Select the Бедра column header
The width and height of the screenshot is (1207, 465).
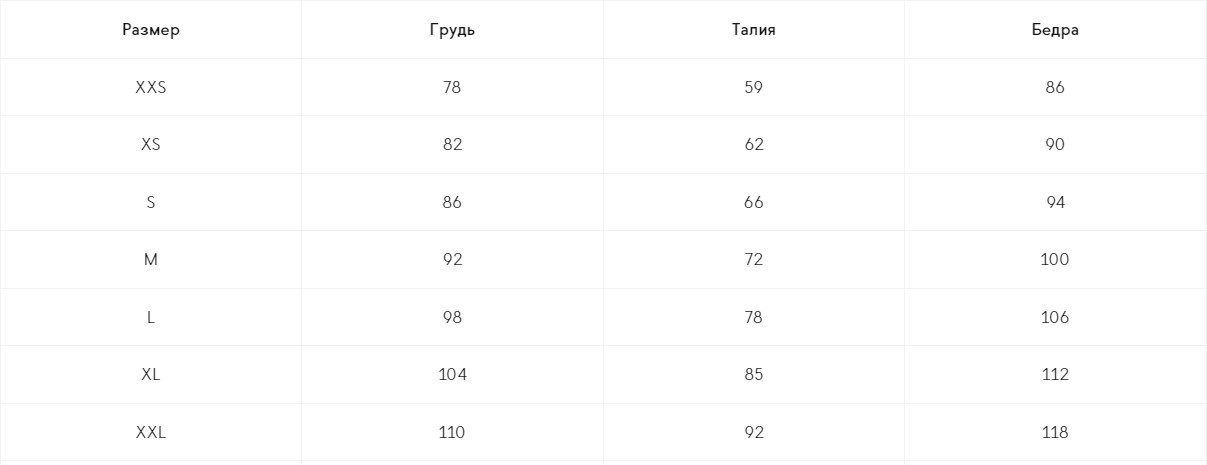pyautogui.click(x=1055, y=30)
